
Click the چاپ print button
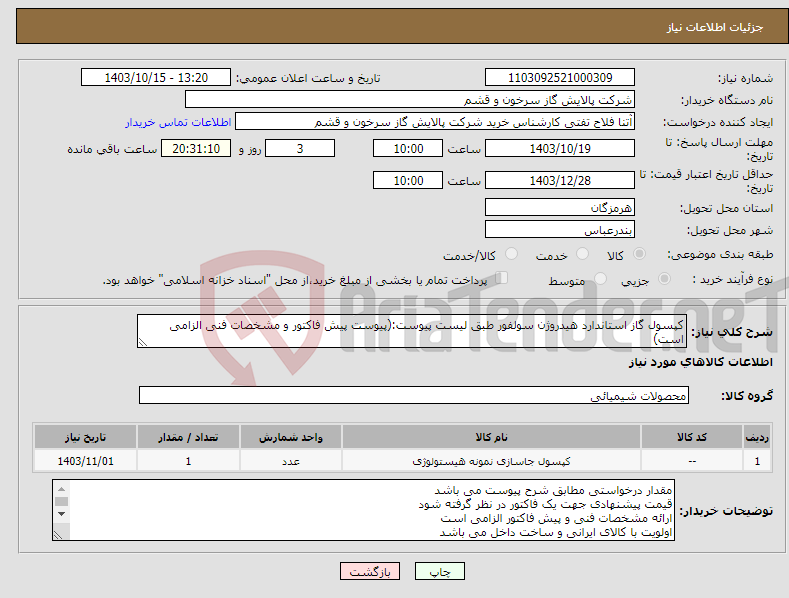[440, 571]
